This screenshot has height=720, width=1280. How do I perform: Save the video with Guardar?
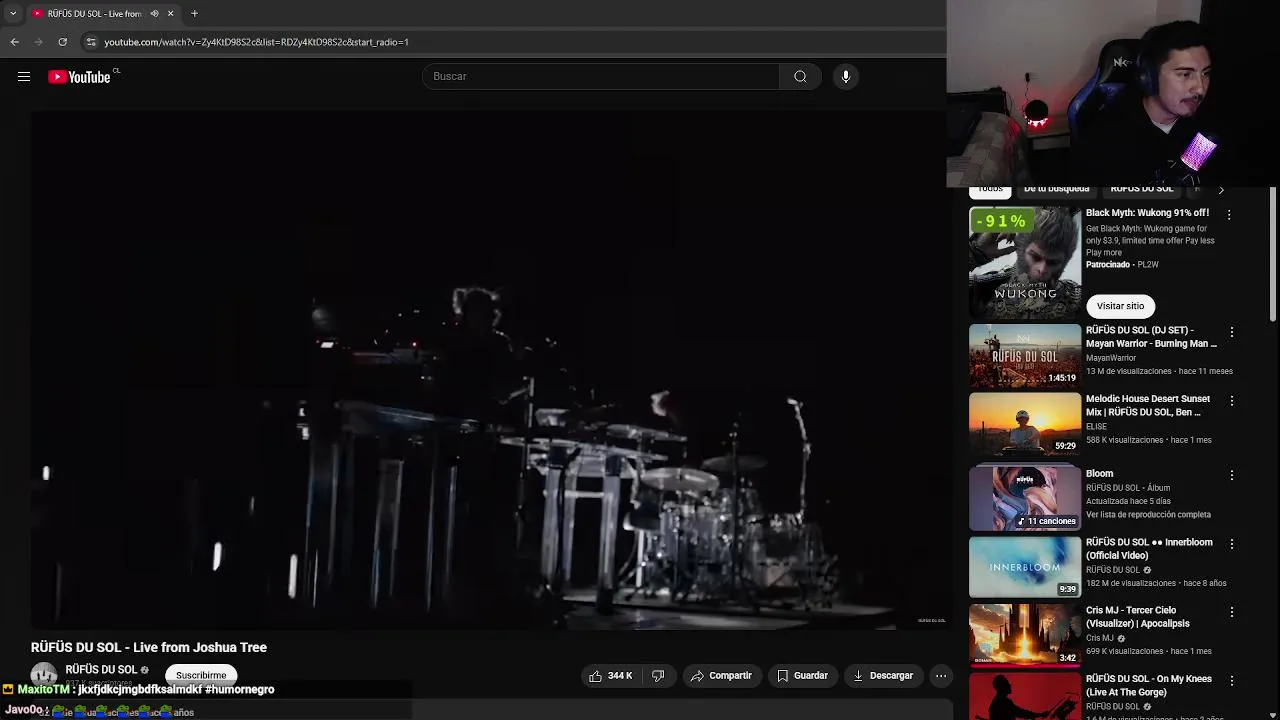tap(802, 676)
